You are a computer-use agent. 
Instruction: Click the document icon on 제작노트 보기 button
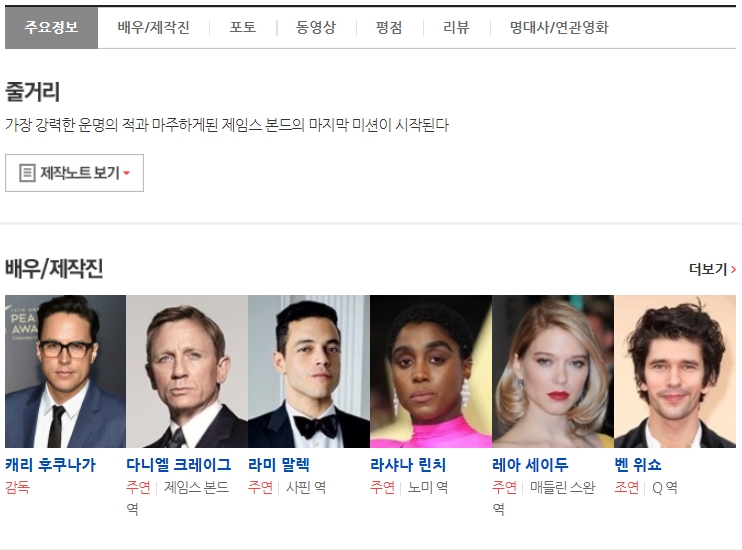tap(27, 173)
